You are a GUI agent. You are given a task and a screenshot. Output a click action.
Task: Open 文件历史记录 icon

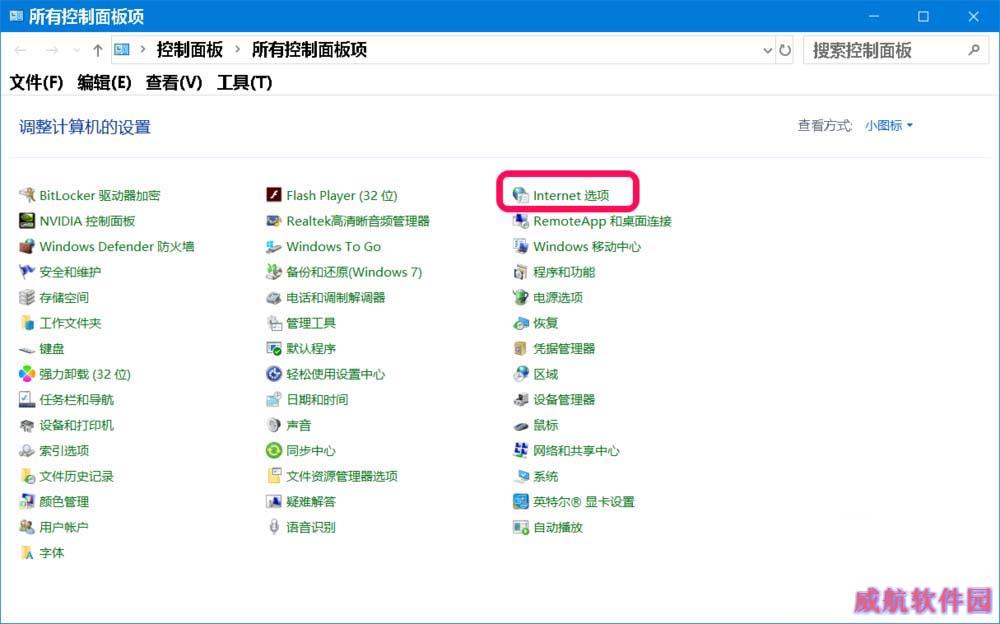tap(27, 476)
